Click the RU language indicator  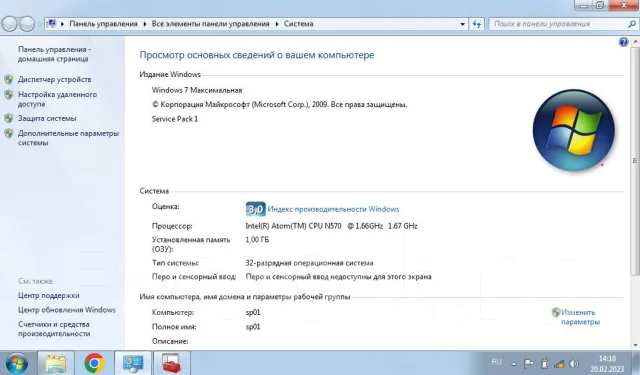click(496, 362)
